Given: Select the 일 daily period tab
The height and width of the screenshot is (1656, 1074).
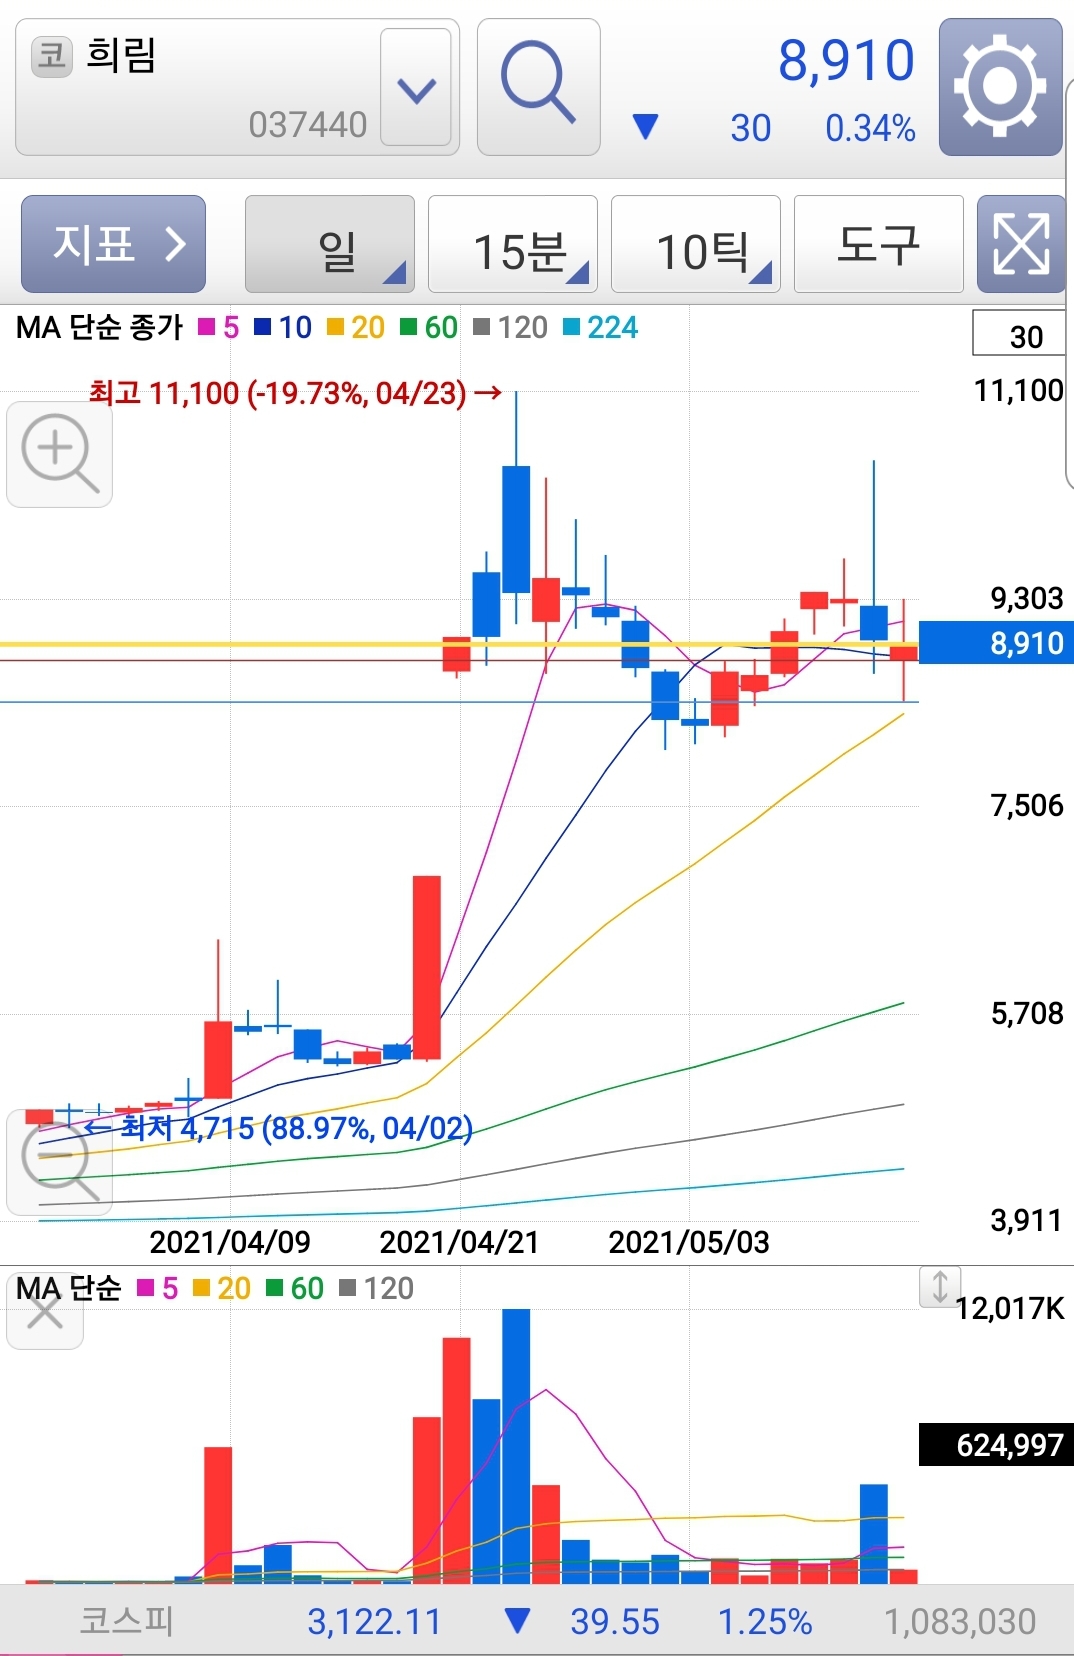Looking at the screenshot, I should (330, 244).
